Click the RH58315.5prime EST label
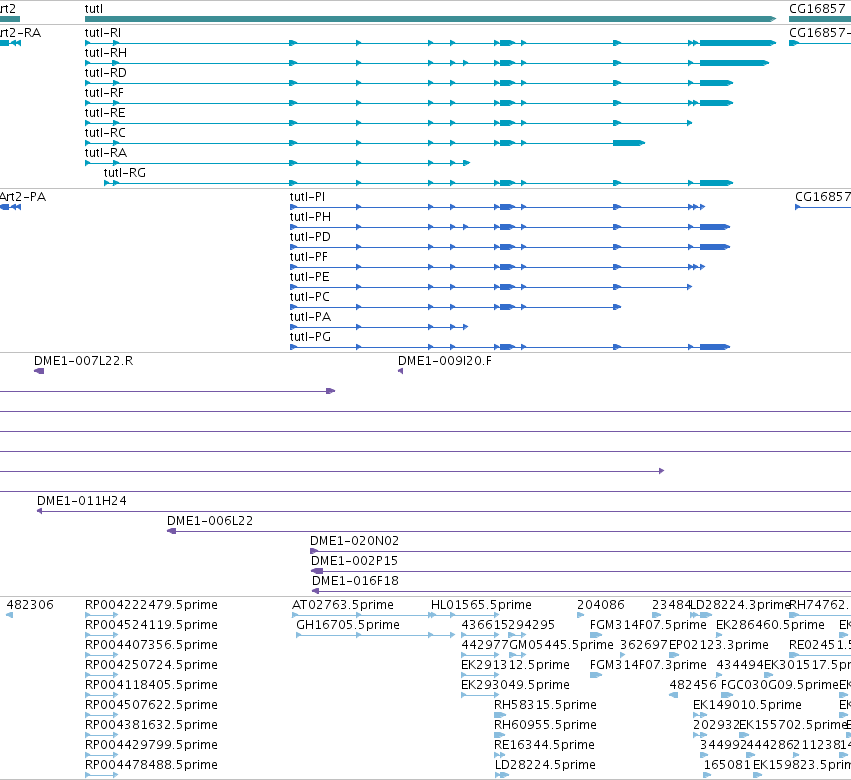 [545, 705]
